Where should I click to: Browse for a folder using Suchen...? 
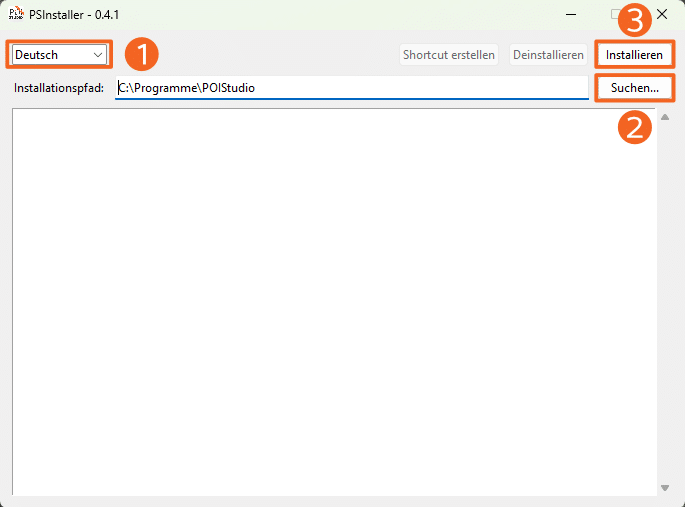[x=634, y=88]
